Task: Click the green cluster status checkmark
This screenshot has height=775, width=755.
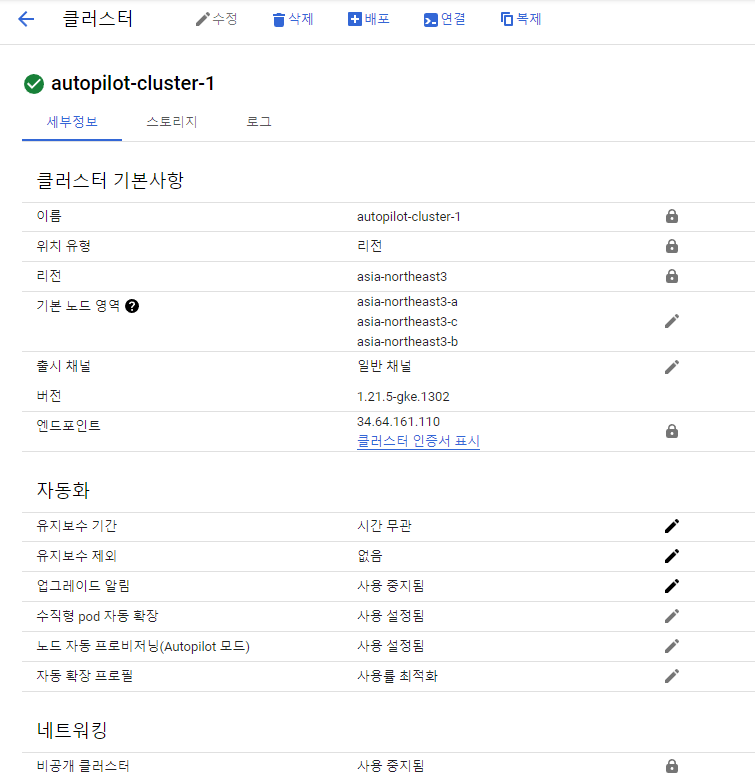Action: (x=34, y=84)
